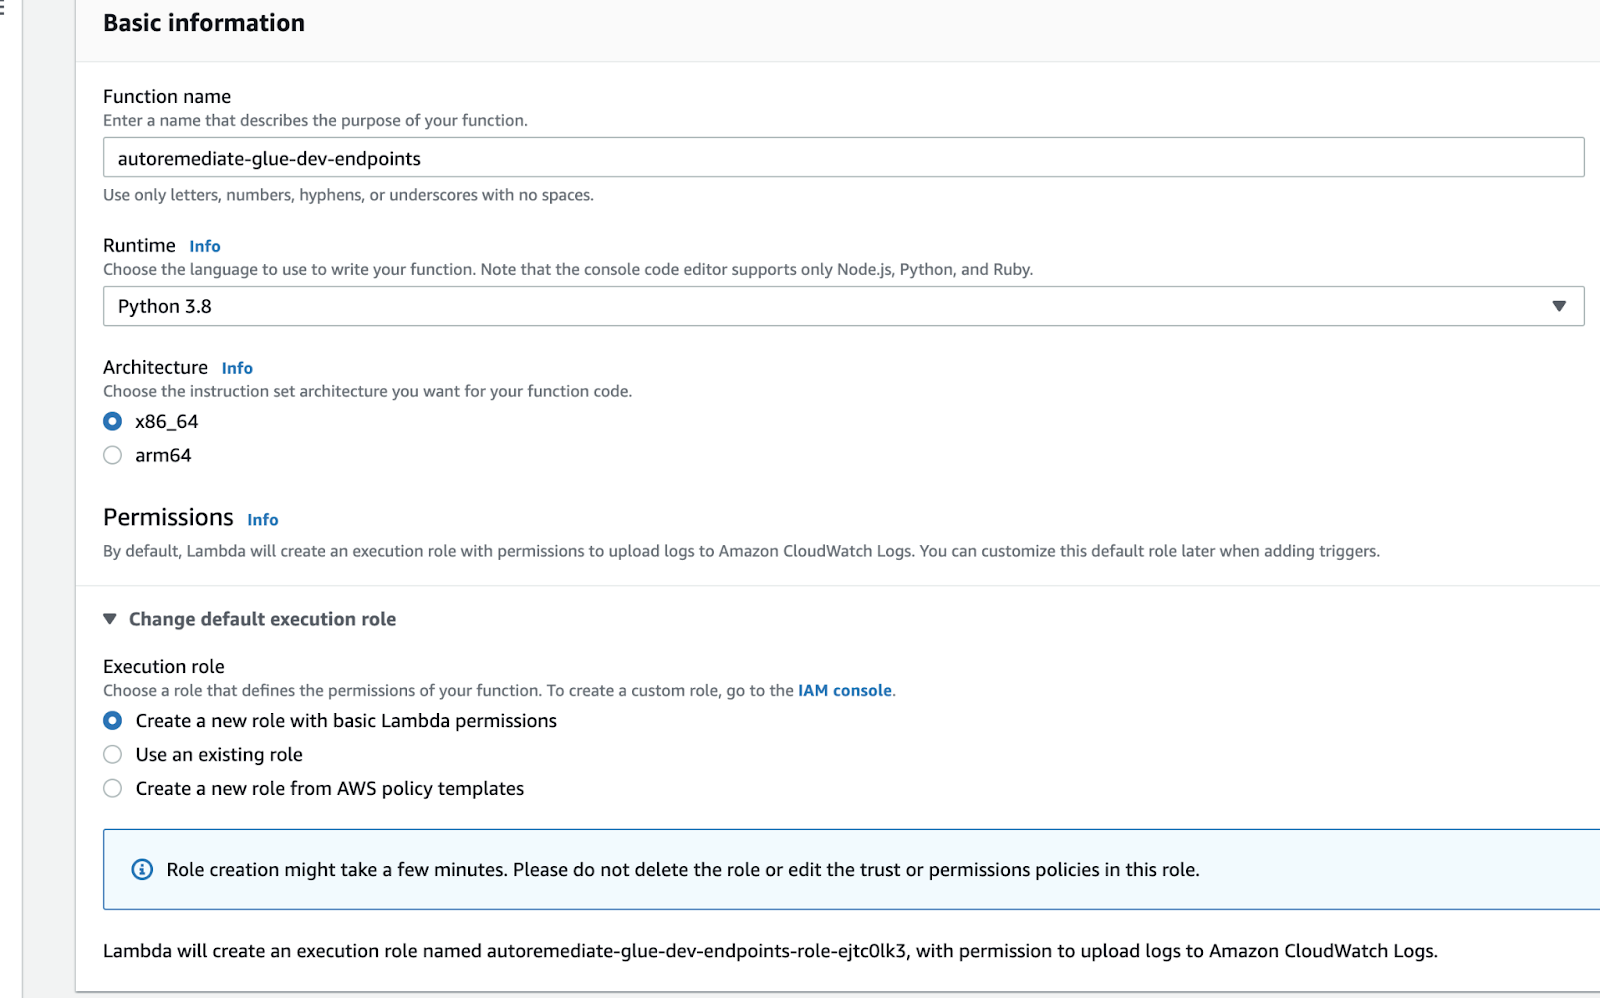
Task: Click the Runtime dropdown arrow
Action: (x=1558, y=306)
